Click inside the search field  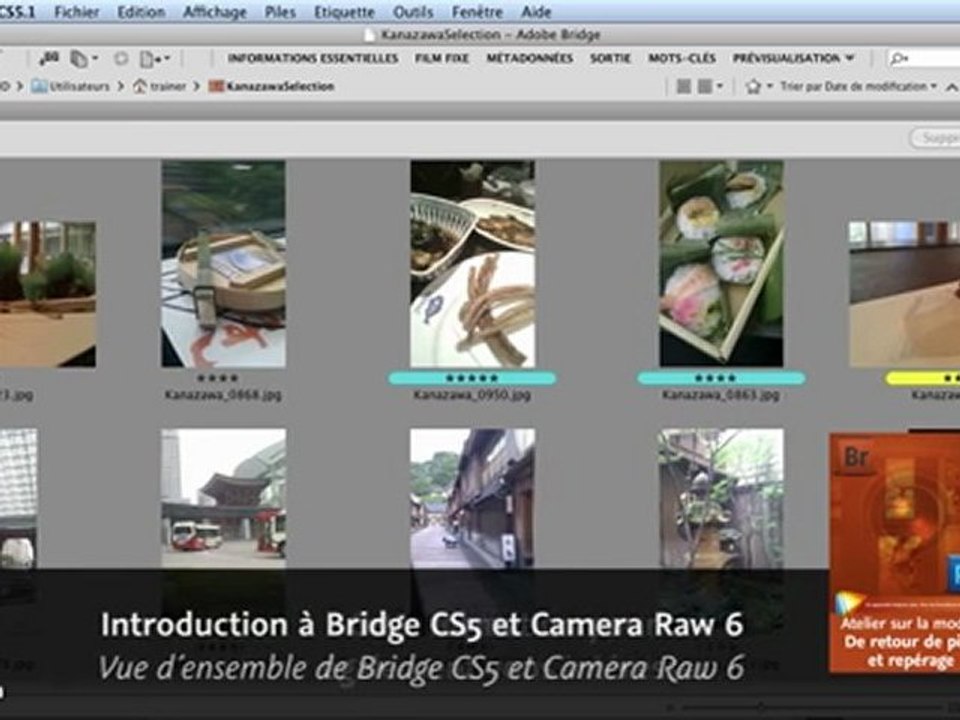pos(923,59)
